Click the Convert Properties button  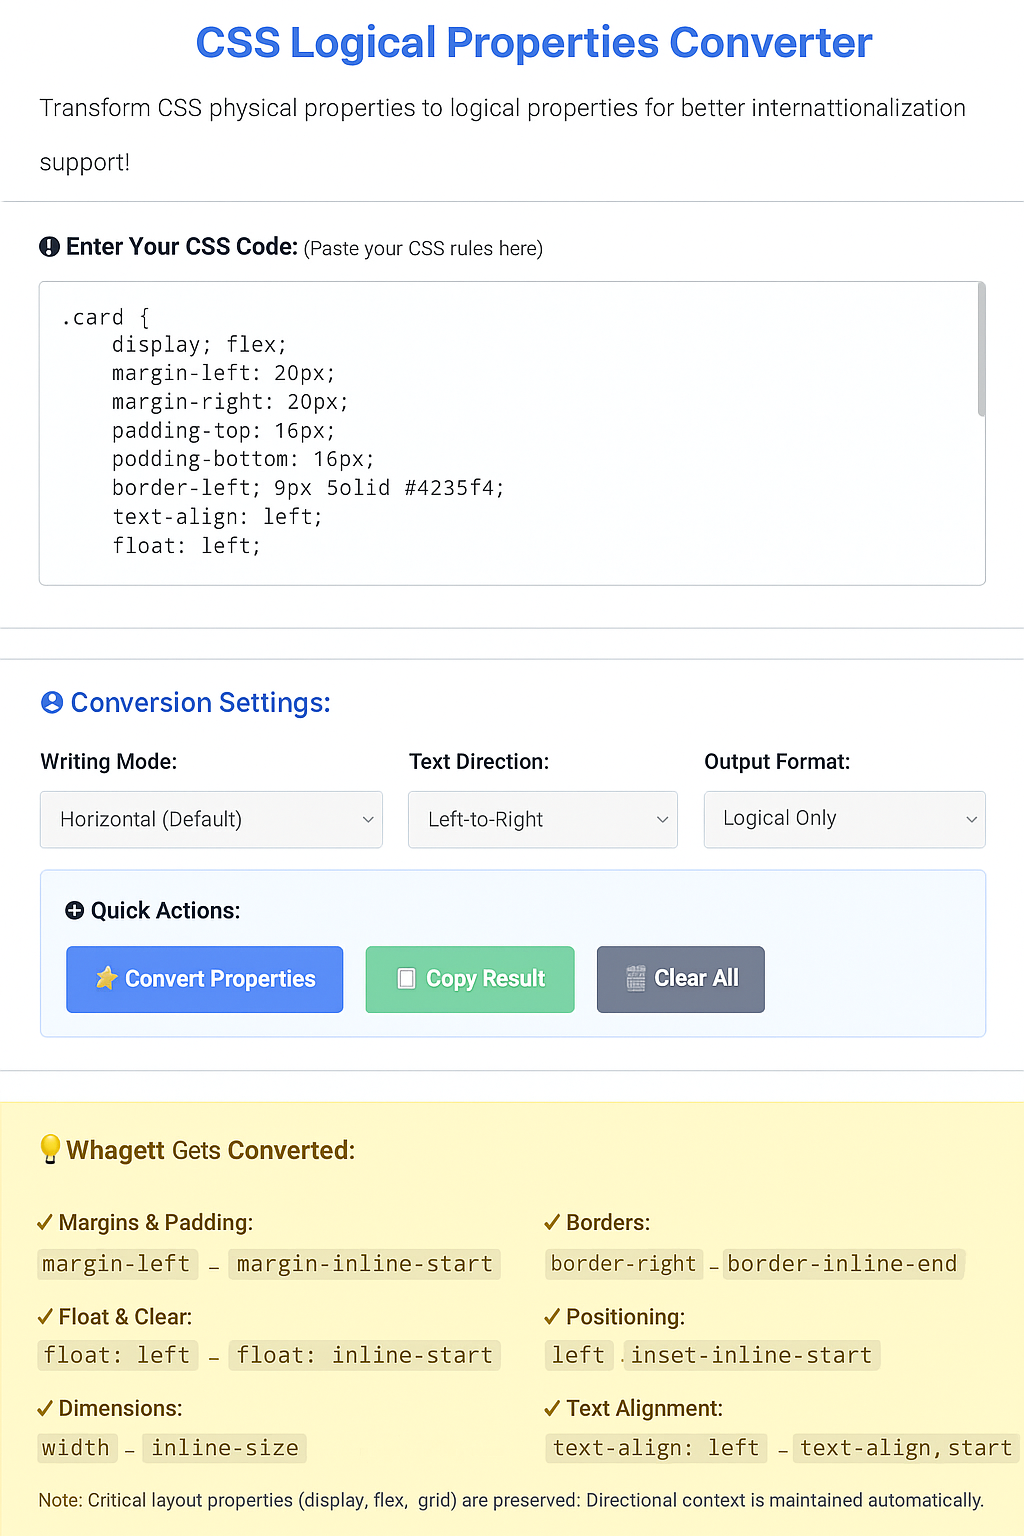[204, 979]
